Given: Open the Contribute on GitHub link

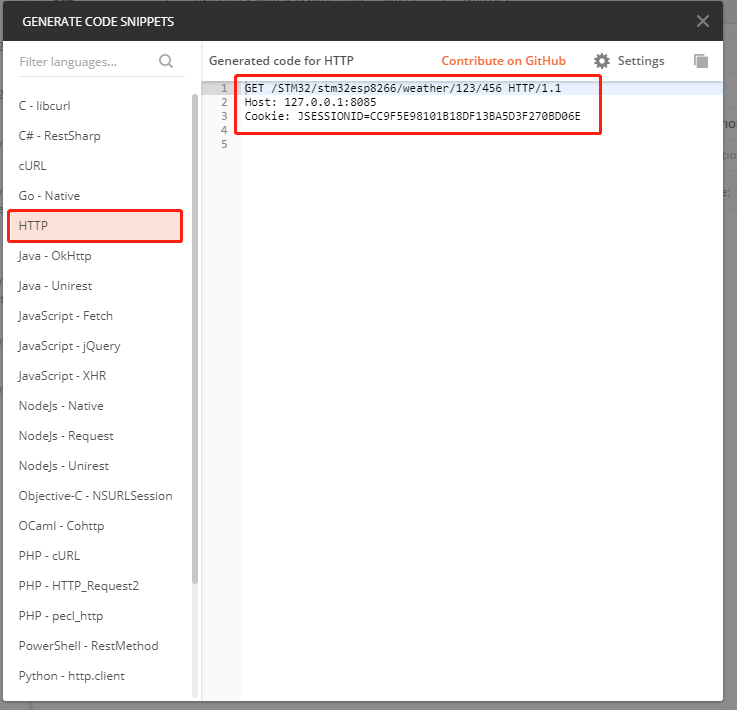Looking at the screenshot, I should pos(503,61).
